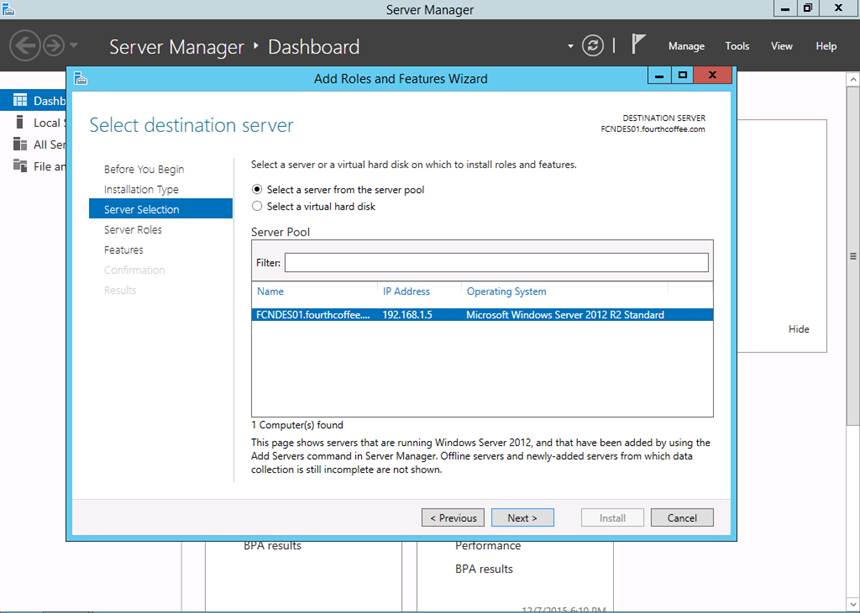Open the notifications flag icon

[638, 45]
